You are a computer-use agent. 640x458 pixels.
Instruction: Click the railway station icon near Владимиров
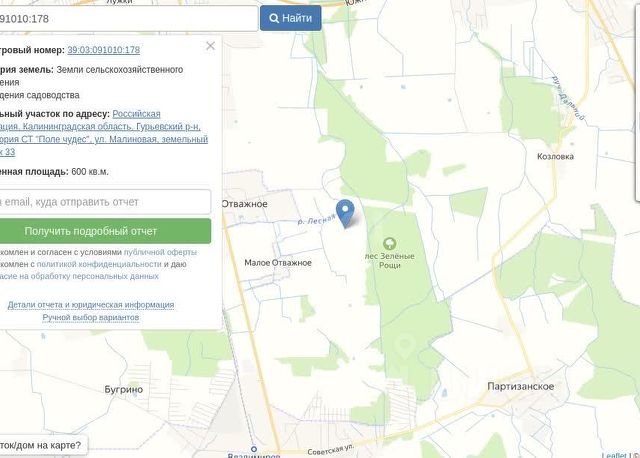click(253, 449)
